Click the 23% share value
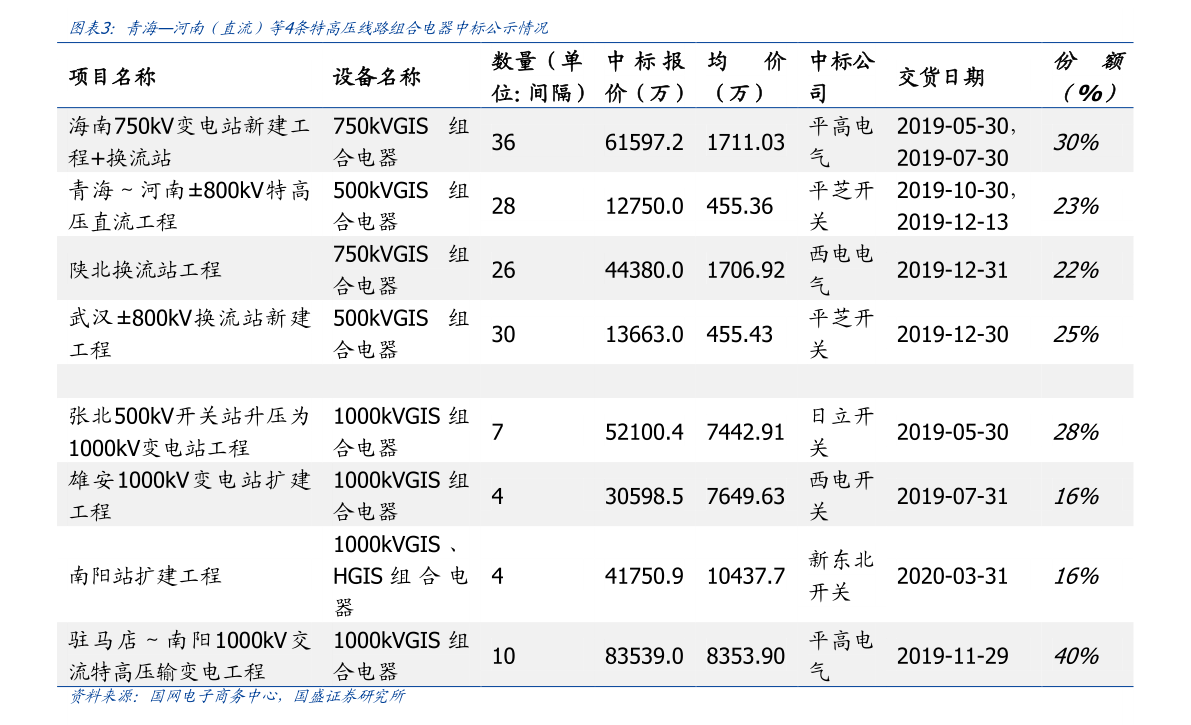This screenshot has width=1191, height=725. point(1076,206)
